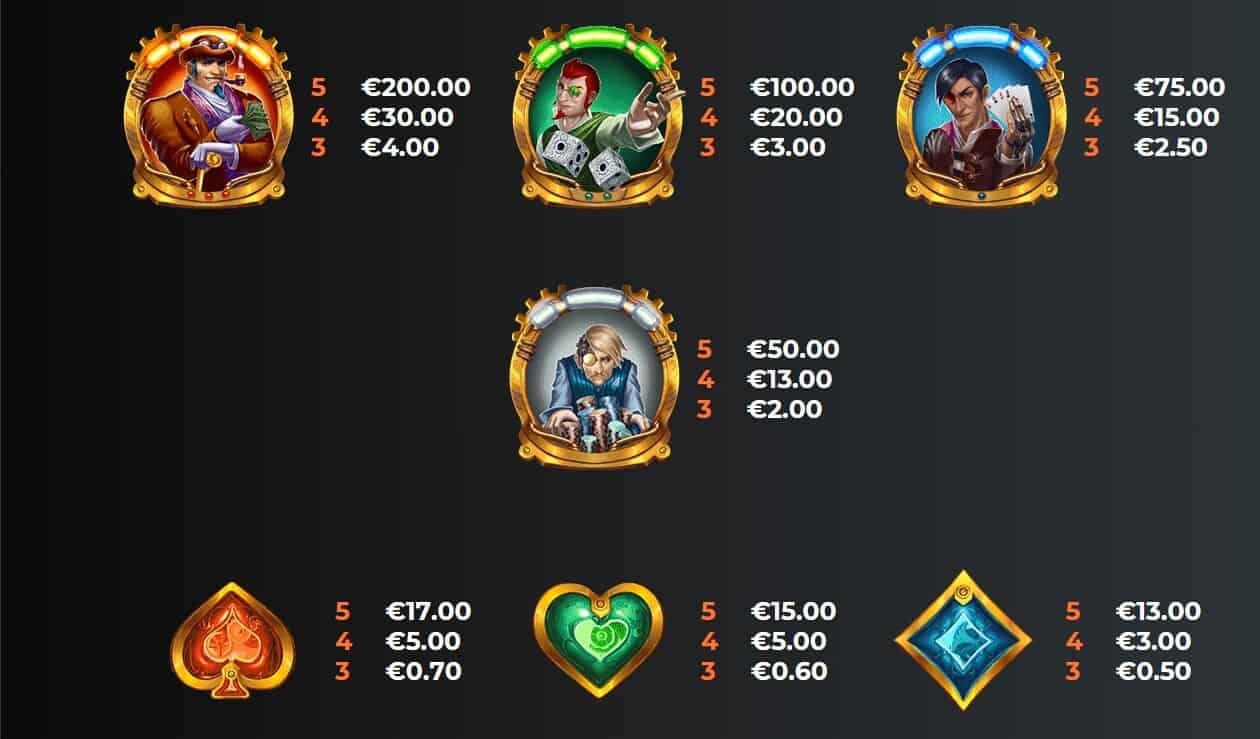Screen dimensions: 1260x739
Task: Click the €13.00 diamond payout
Action: pos(1158,611)
